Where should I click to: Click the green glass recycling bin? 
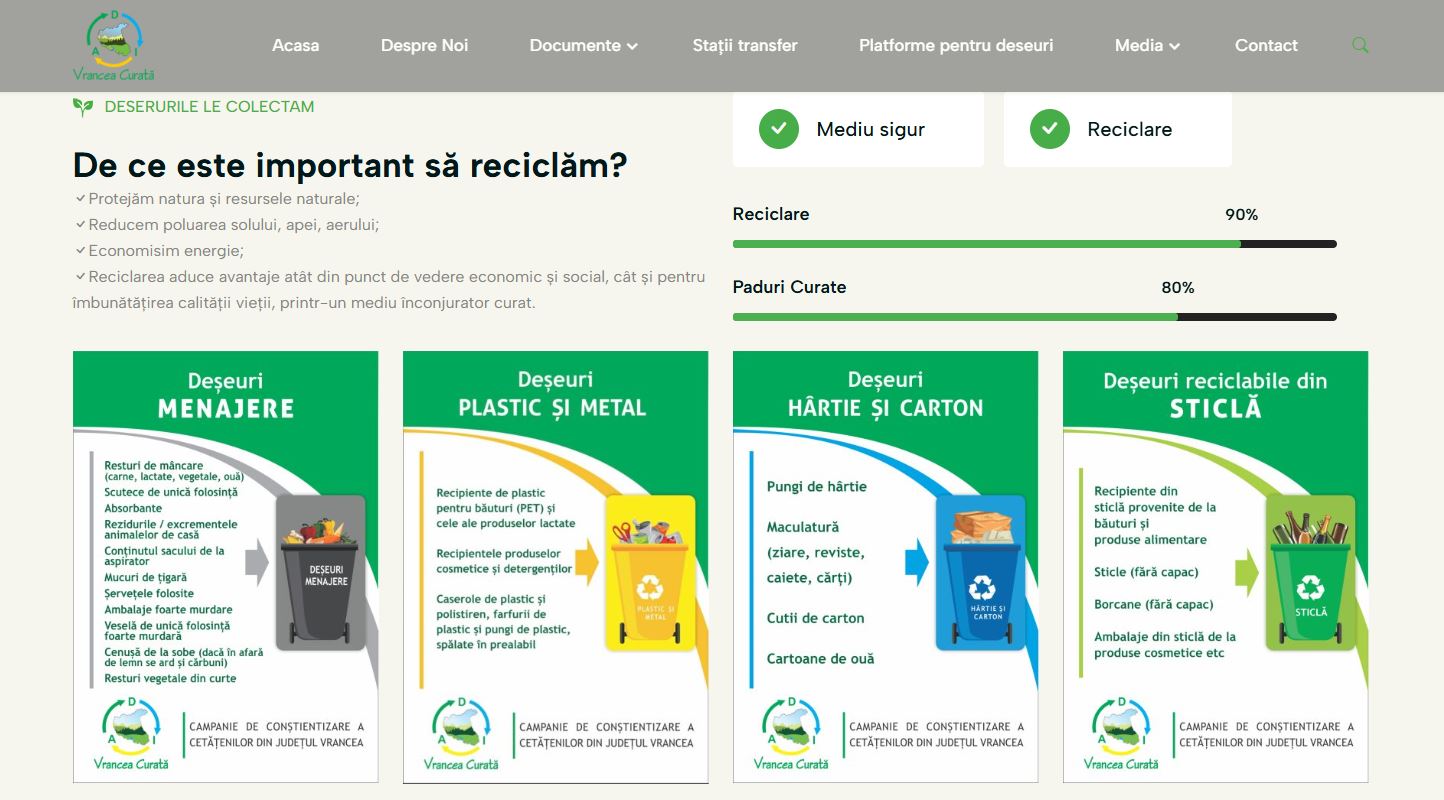tap(1310, 574)
